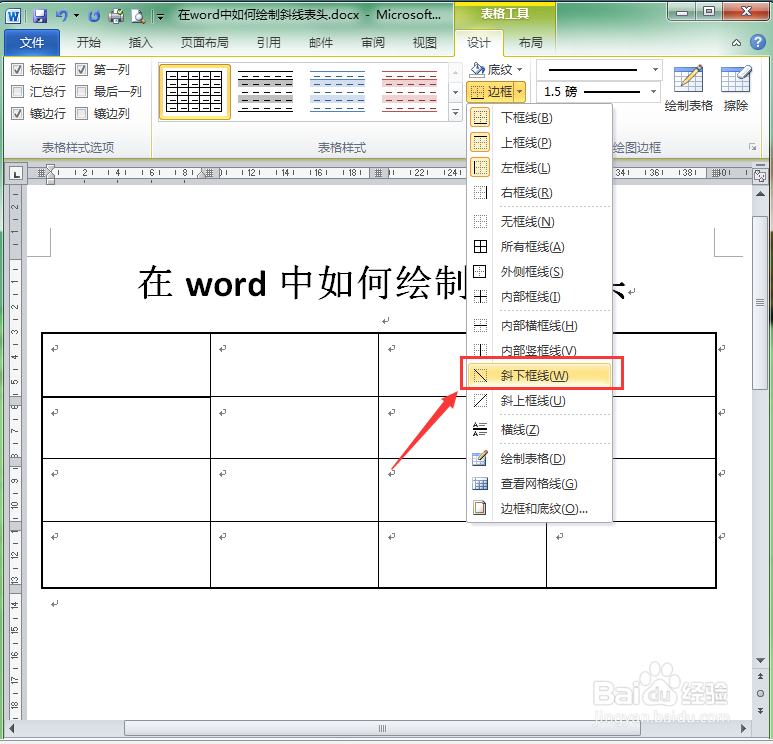
Task: Apply 上框线(P) top border
Action: click(x=539, y=143)
